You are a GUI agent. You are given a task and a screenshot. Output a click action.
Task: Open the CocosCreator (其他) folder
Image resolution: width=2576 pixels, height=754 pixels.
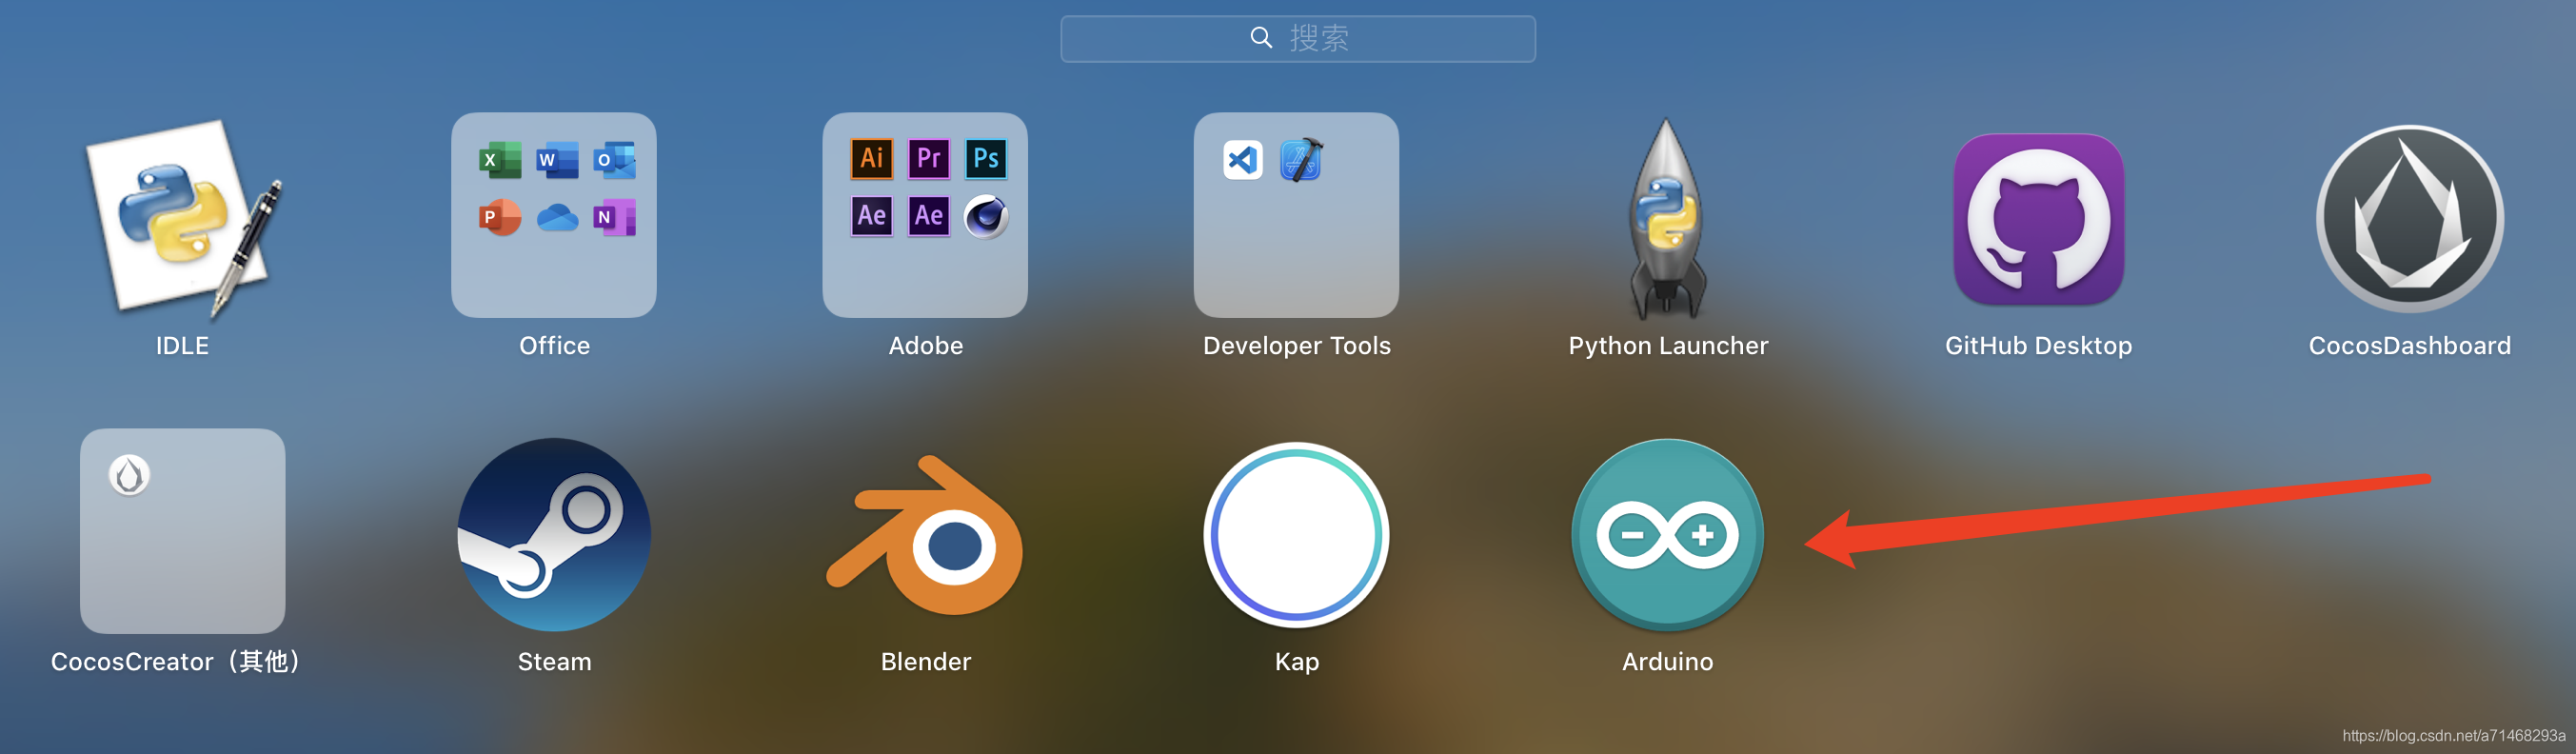tap(183, 531)
